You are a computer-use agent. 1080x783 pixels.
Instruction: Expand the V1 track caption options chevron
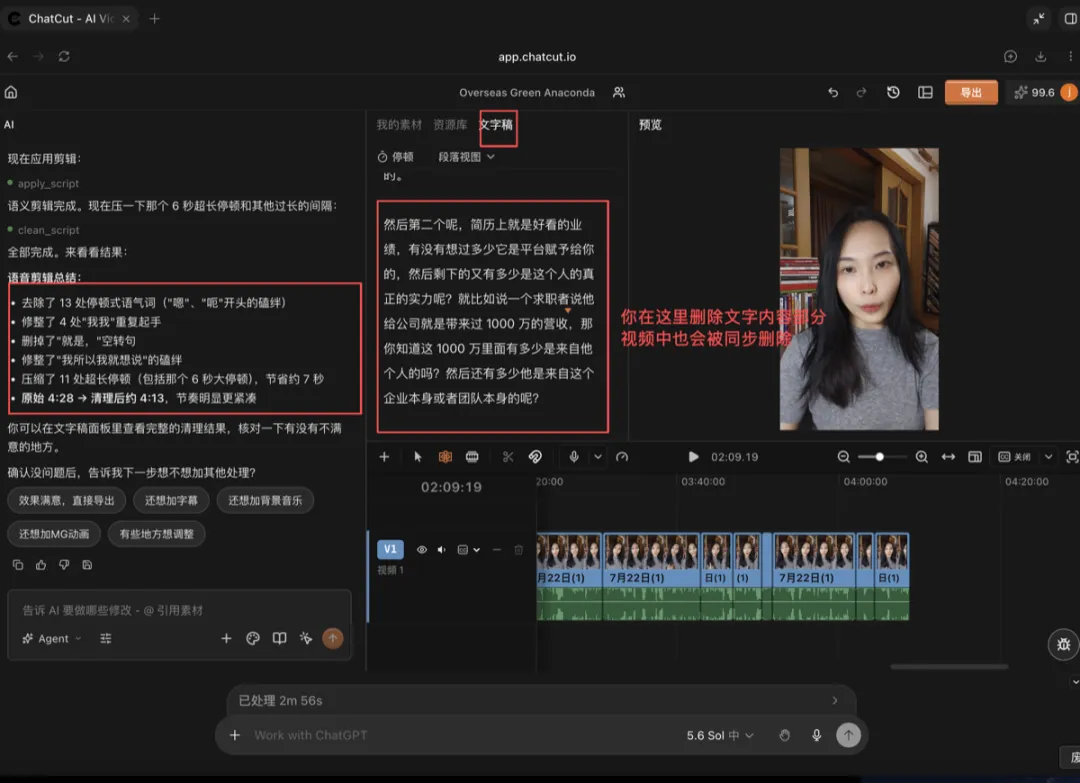tap(476, 550)
